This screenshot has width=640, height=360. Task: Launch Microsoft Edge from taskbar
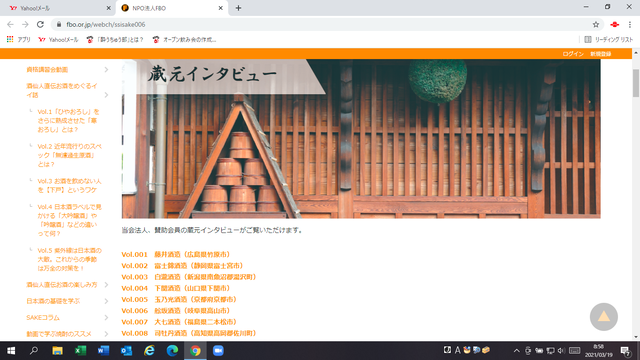click(172, 351)
